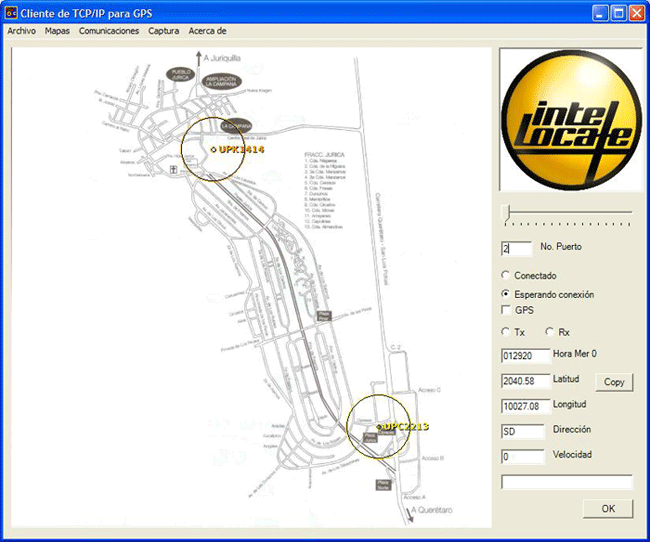This screenshot has height=542, width=650.
Task: Open the Mapas menu
Action: tap(57, 31)
